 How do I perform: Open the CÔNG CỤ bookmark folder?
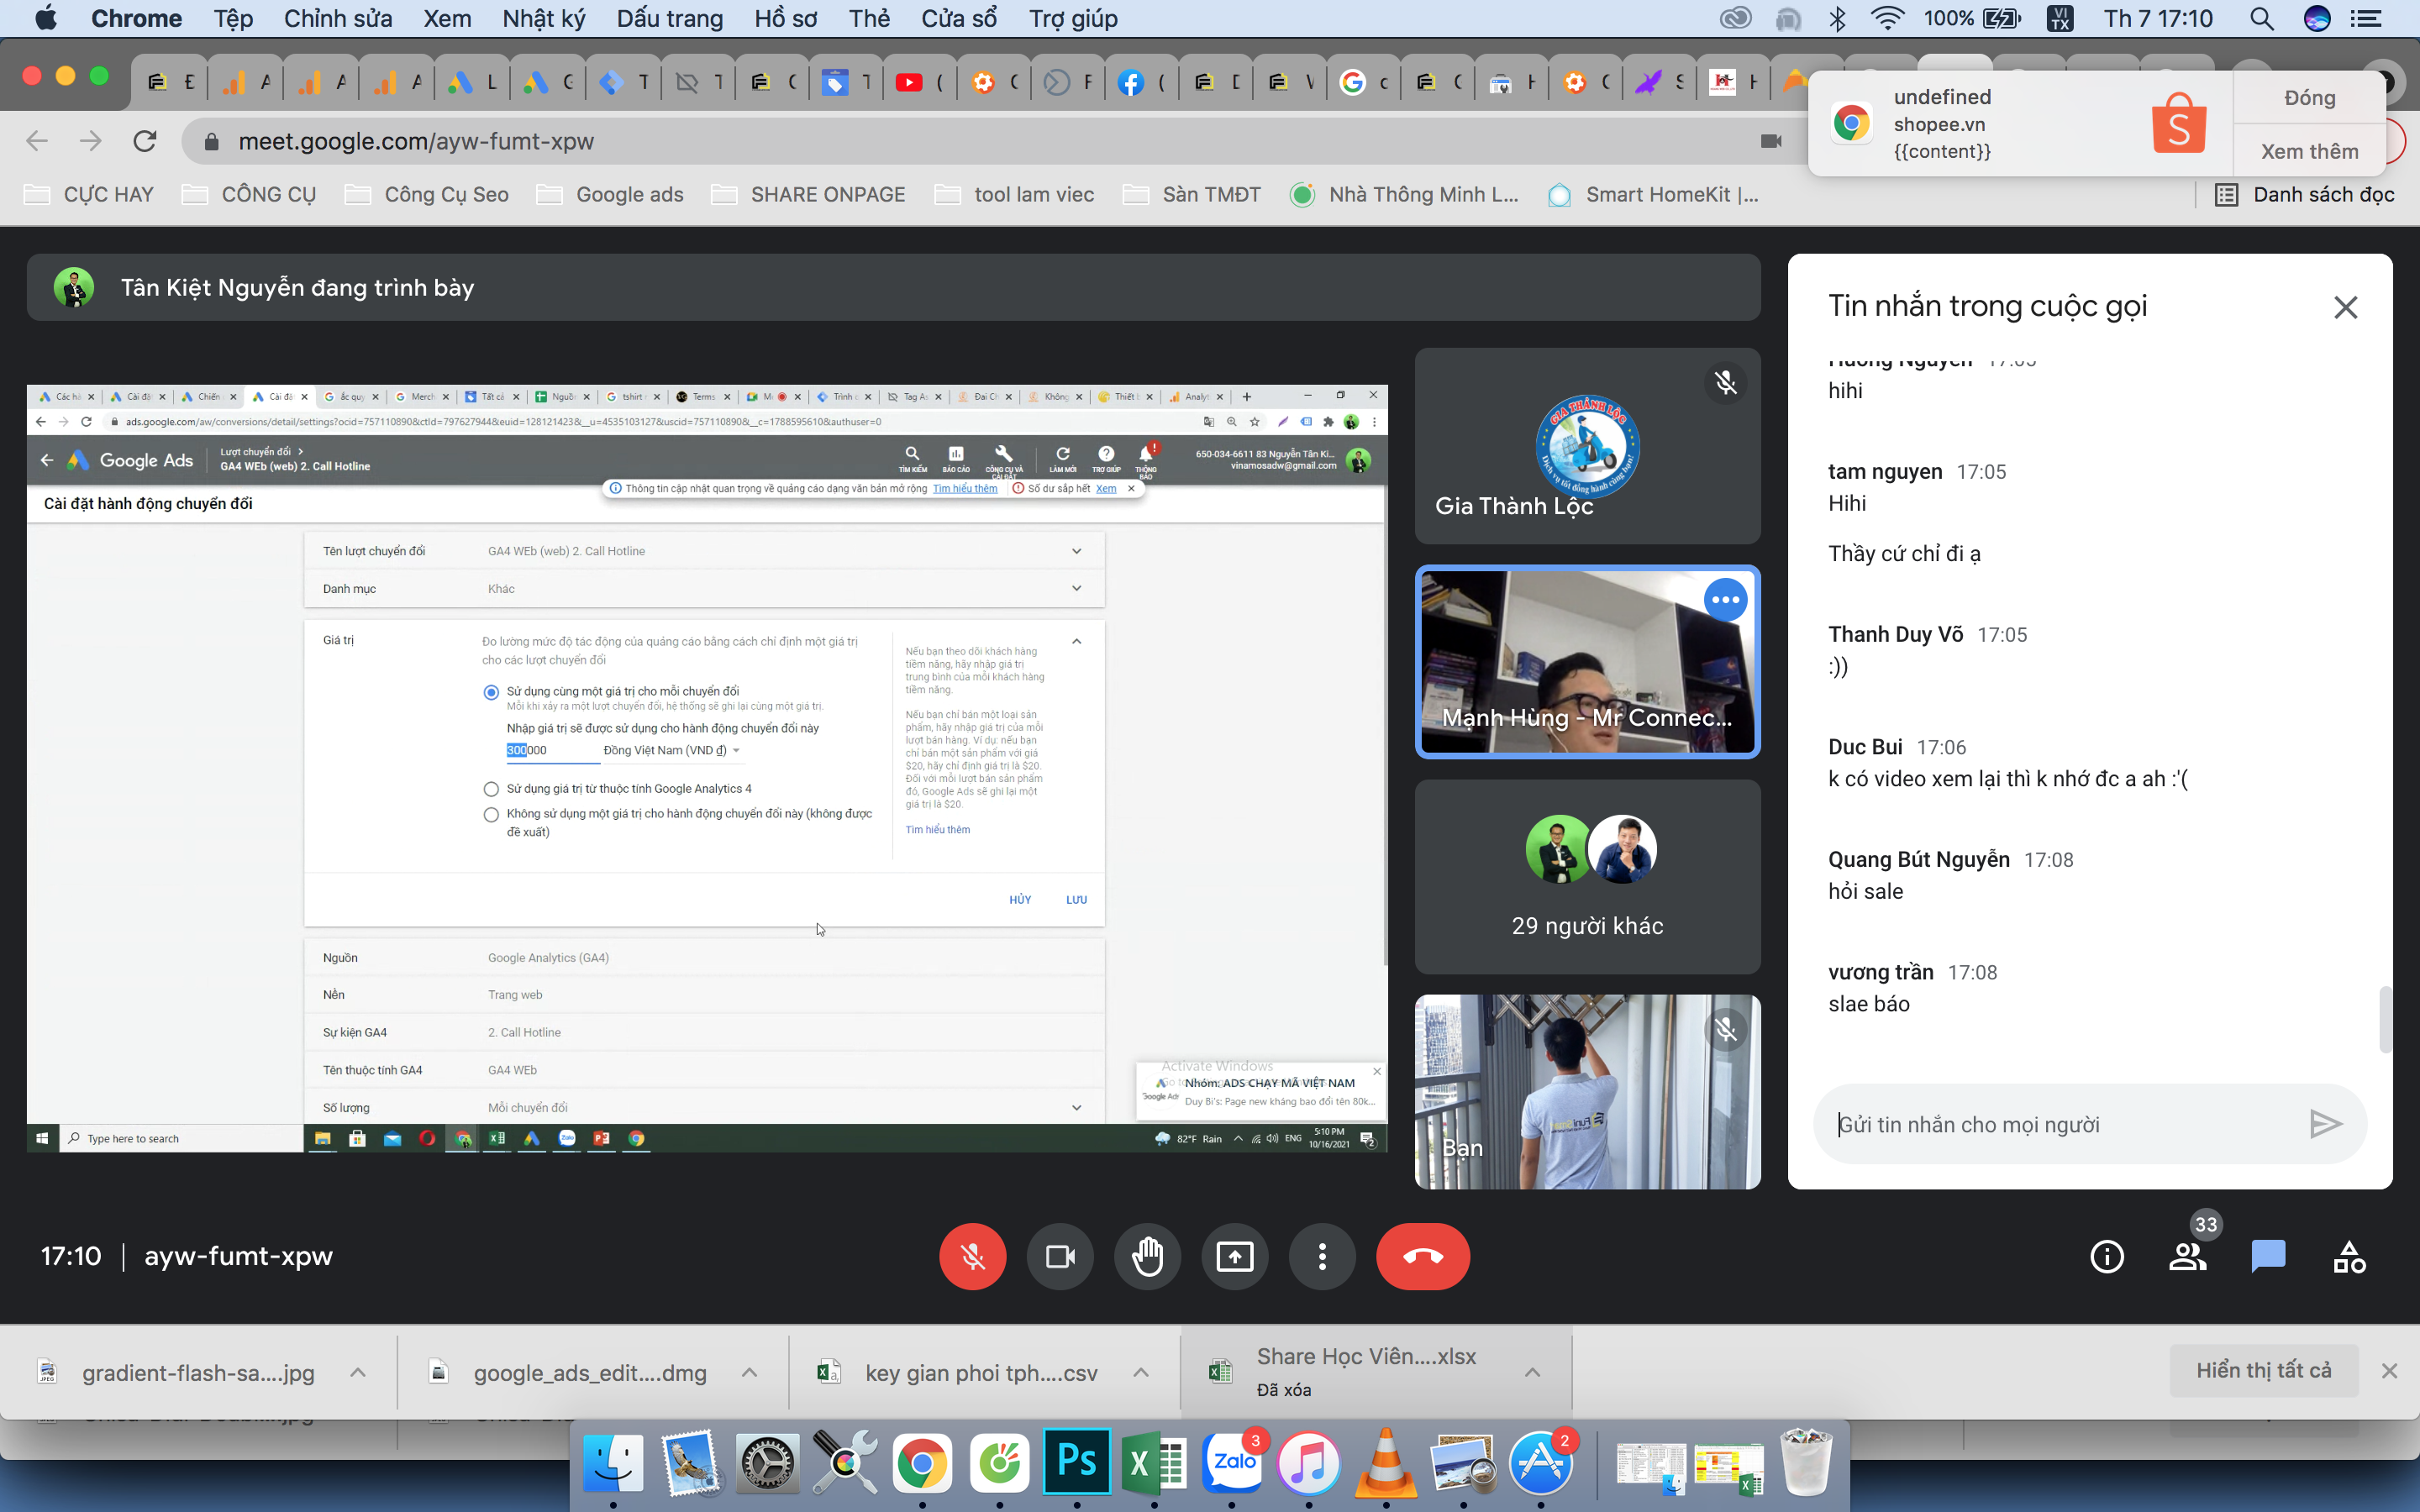tap(249, 194)
